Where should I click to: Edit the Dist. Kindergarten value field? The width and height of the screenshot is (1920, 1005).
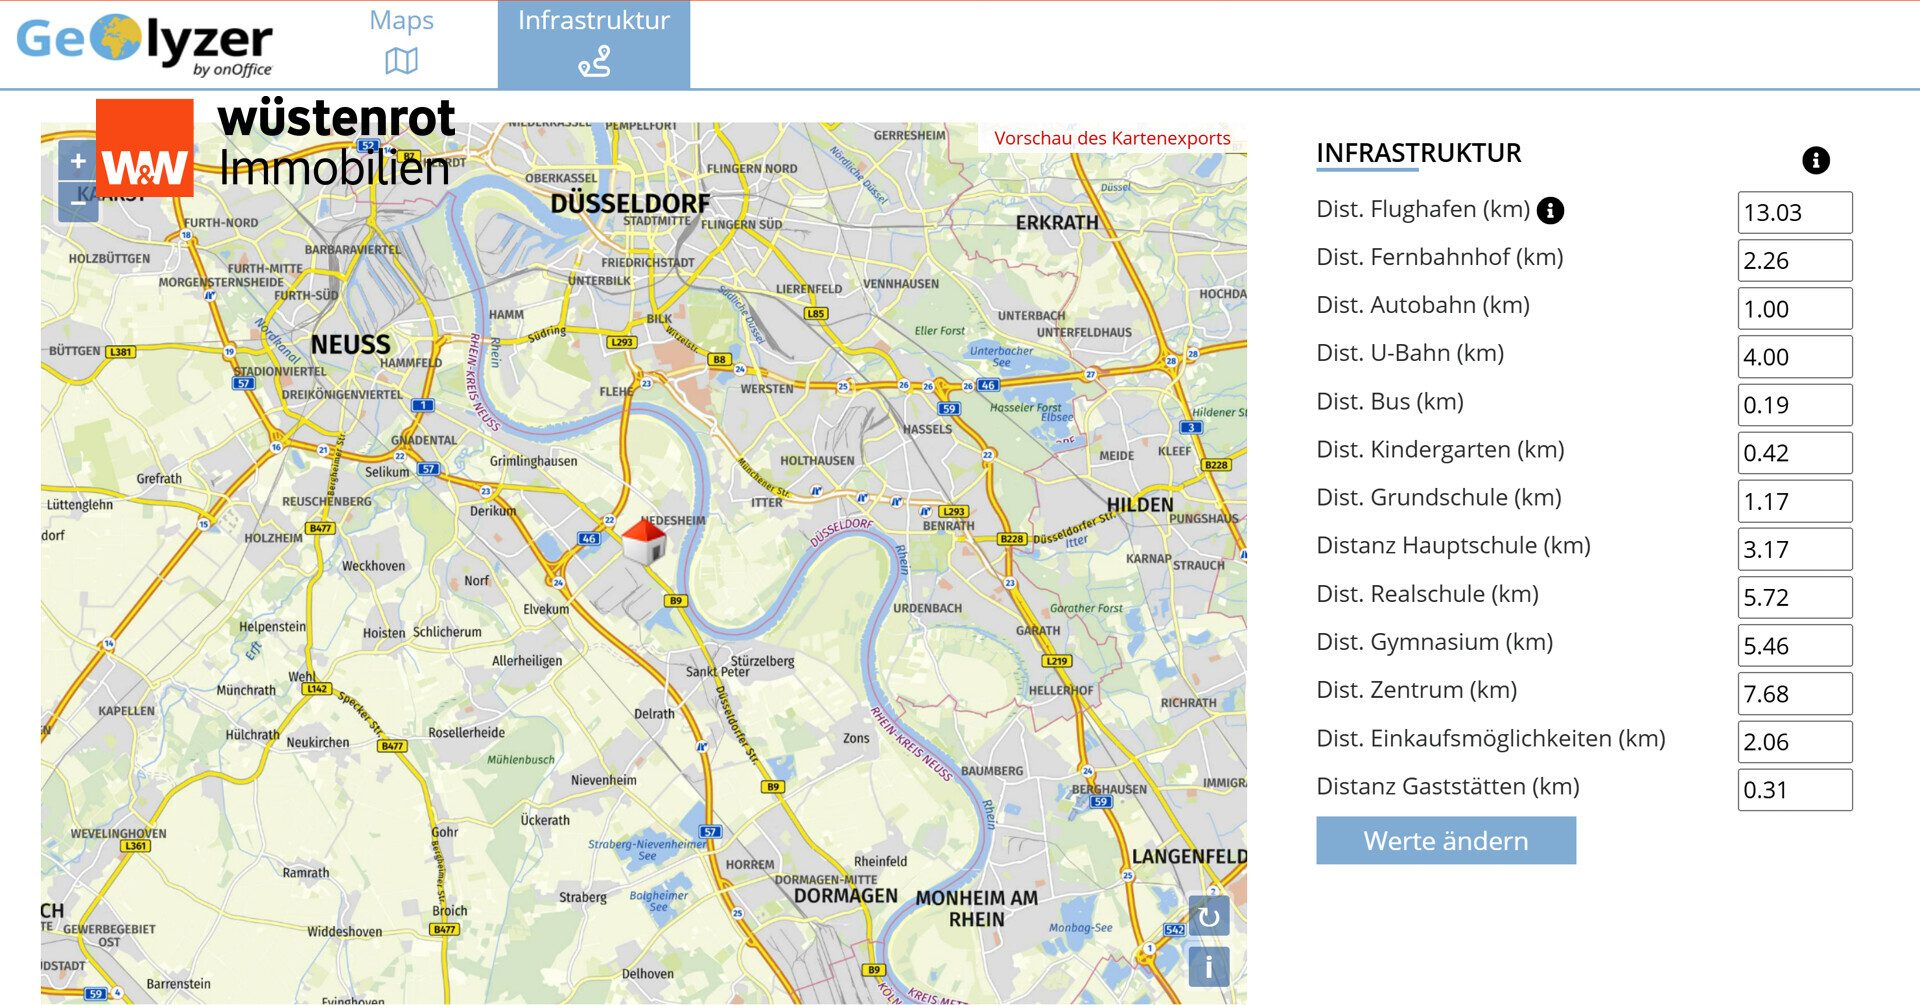coord(1795,453)
